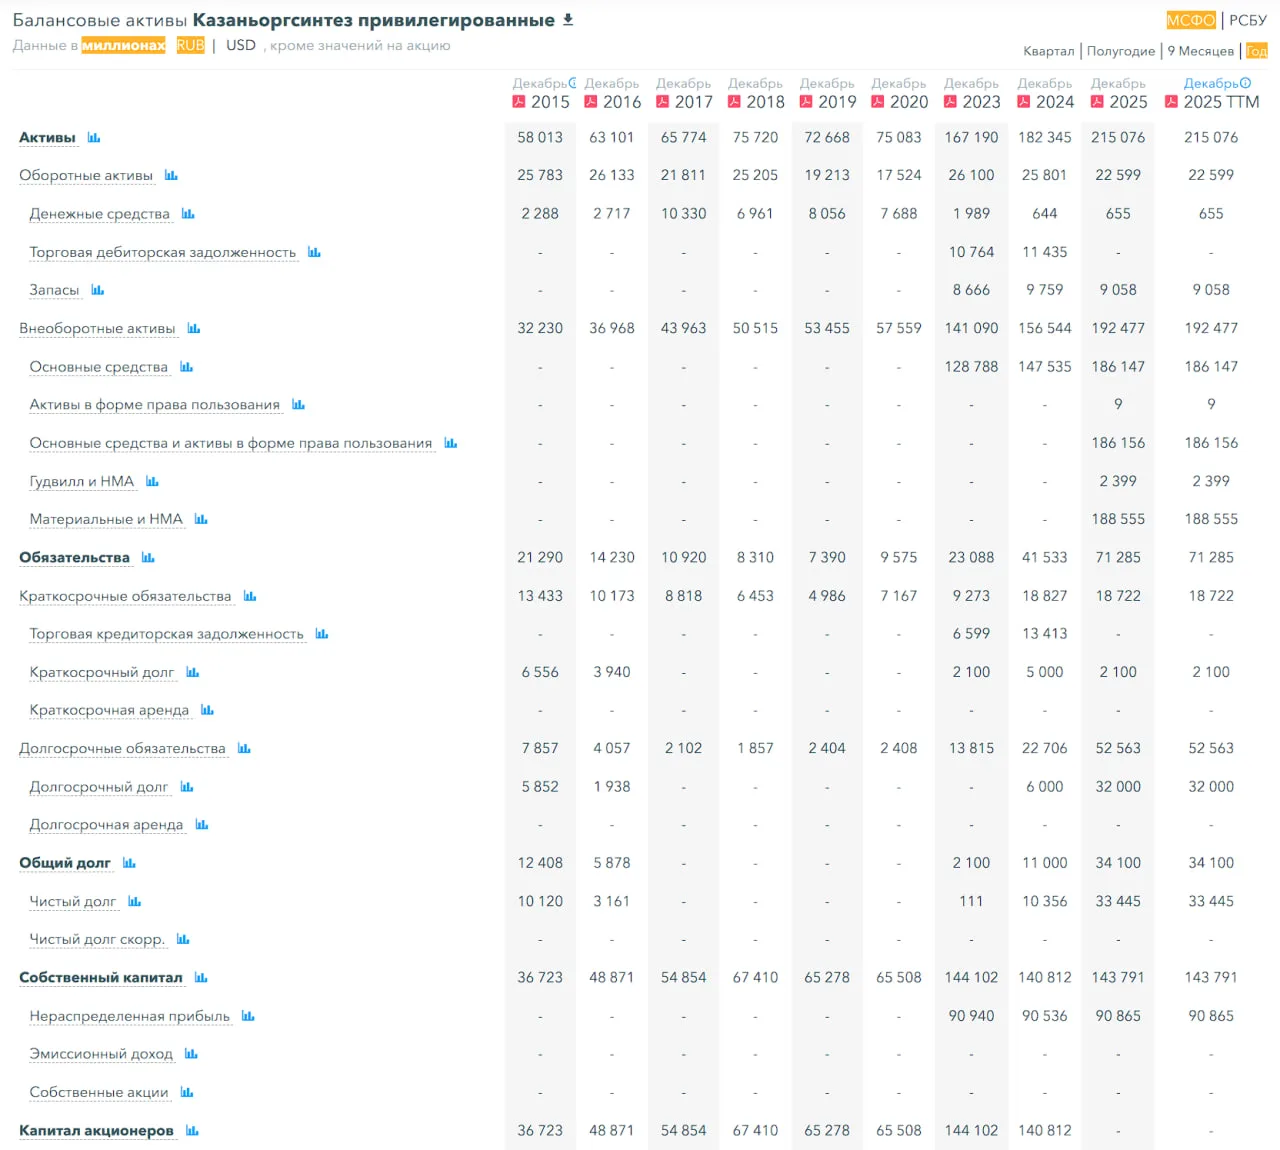Open the chart icon for the Активы row
Image resolution: width=1280 pixels, height=1150 pixels.
point(94,137)
